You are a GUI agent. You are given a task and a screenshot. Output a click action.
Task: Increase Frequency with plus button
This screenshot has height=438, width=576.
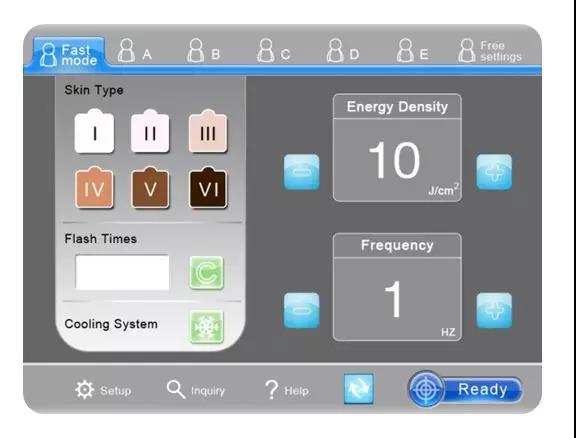494,310
